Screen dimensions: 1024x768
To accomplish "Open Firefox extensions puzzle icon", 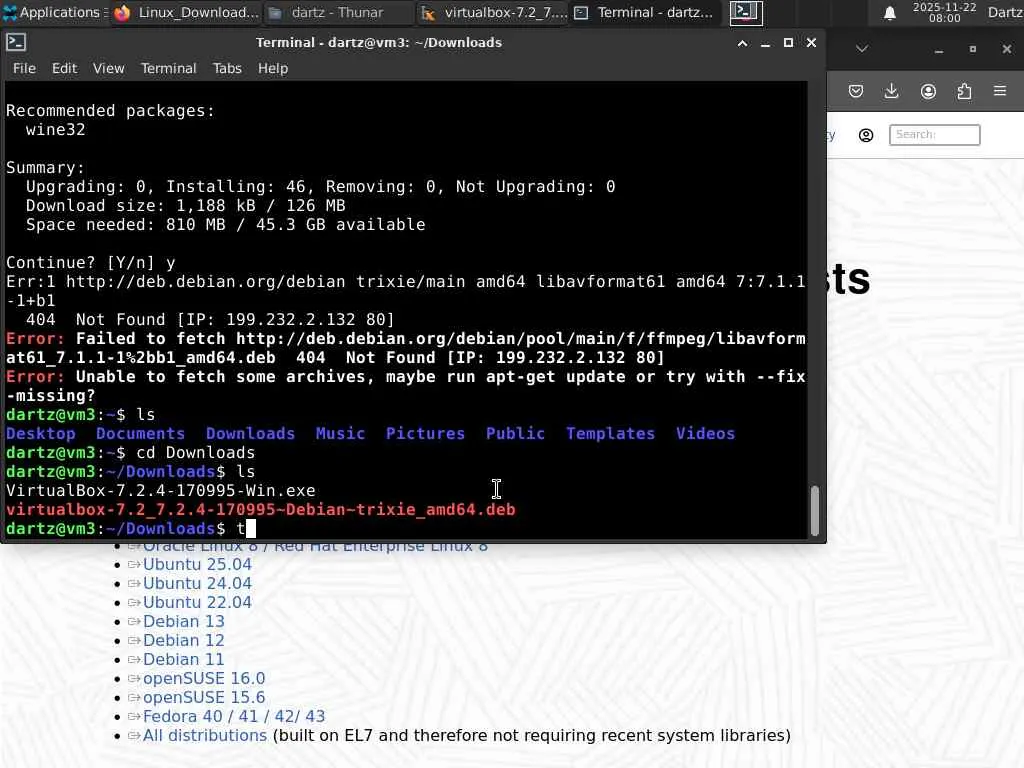I will (964, 91).
